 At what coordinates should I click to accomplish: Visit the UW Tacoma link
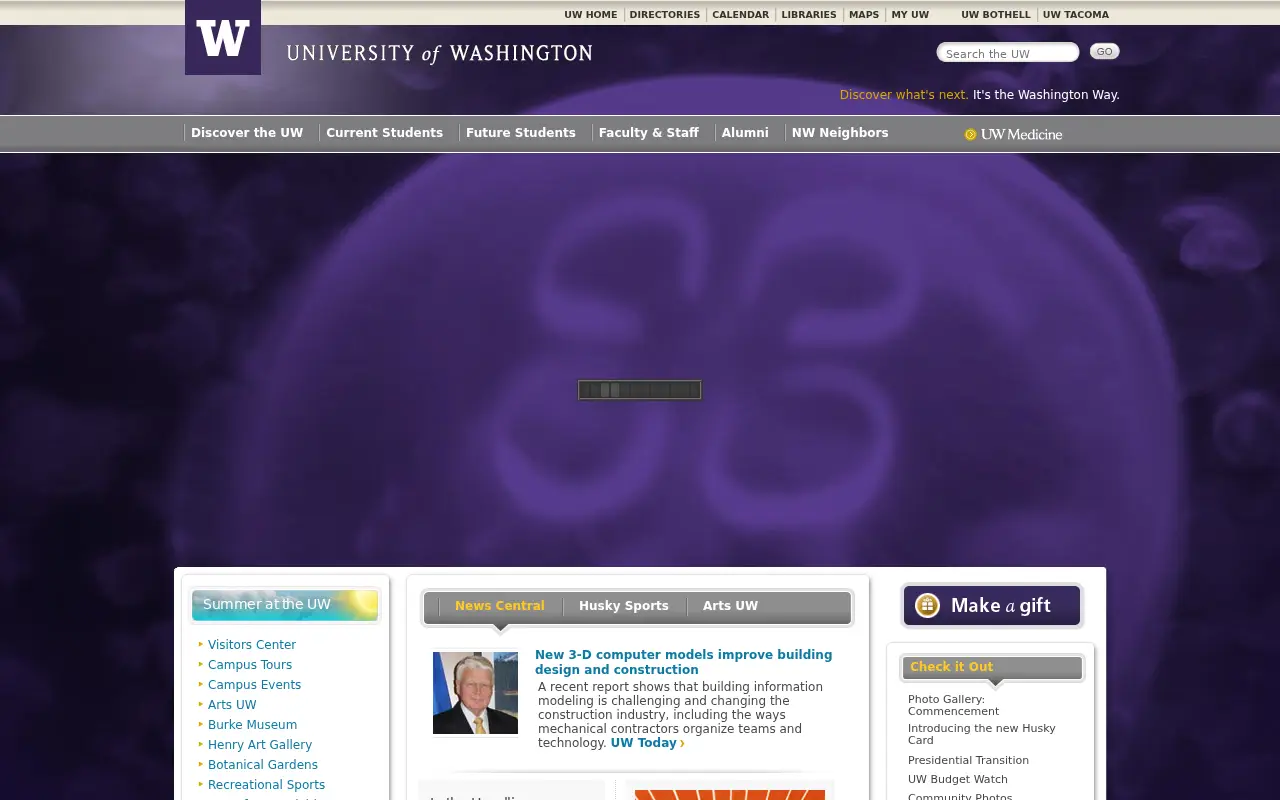click(1076, 15)
